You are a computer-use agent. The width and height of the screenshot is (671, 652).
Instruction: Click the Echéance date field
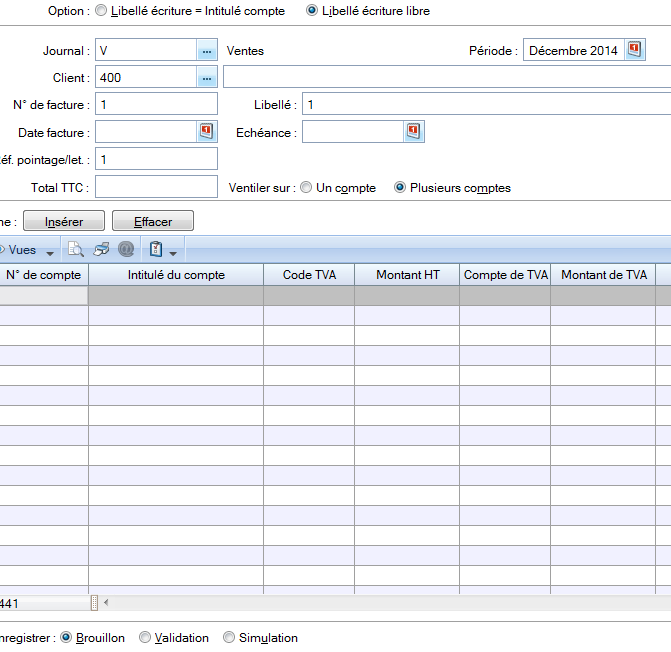pos(353,132)
